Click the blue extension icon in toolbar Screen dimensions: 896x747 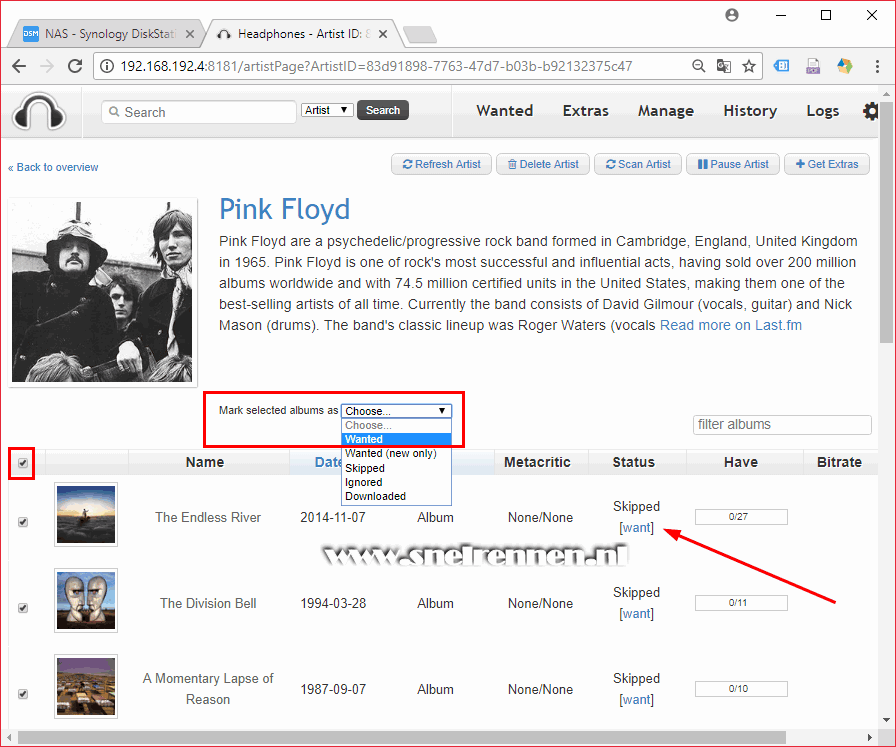point(781,66)
